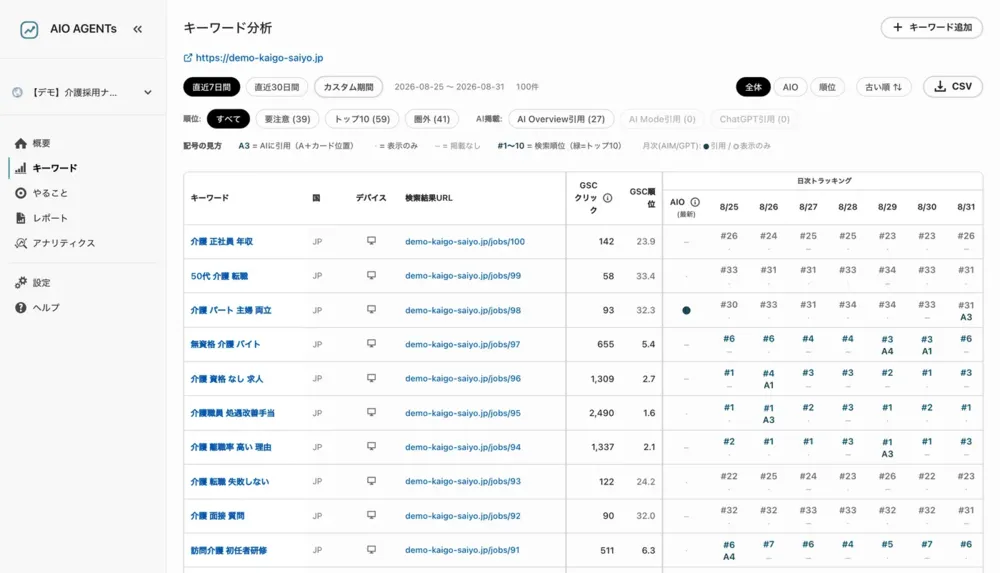This screenshot has width=1000, height=573.
Task: Open keyword 訪問介護 初任者研修
Action: pyautogui.click(x=228, y=551)
